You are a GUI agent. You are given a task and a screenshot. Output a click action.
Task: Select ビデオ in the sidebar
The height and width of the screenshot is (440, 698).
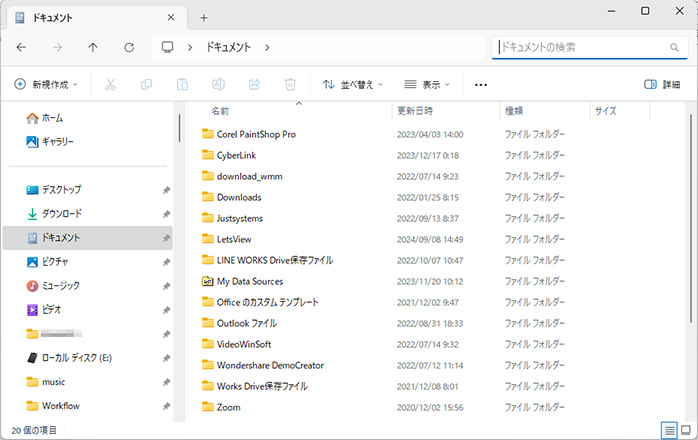pos(88,310)
